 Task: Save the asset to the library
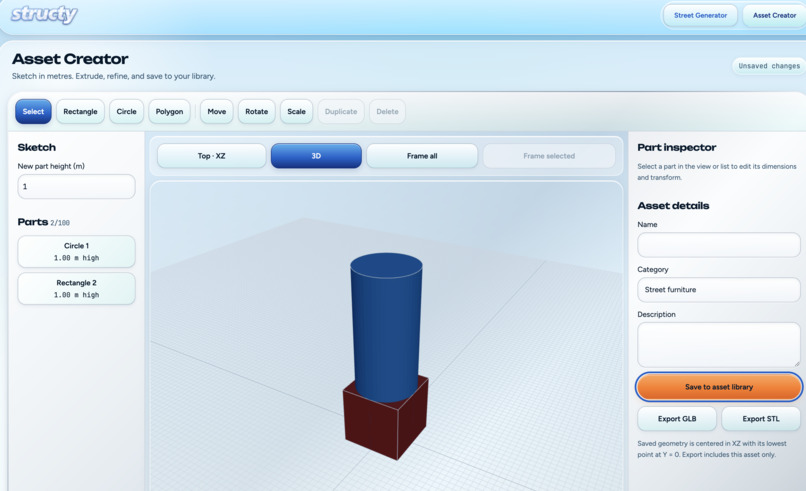(x=719, y=387)
